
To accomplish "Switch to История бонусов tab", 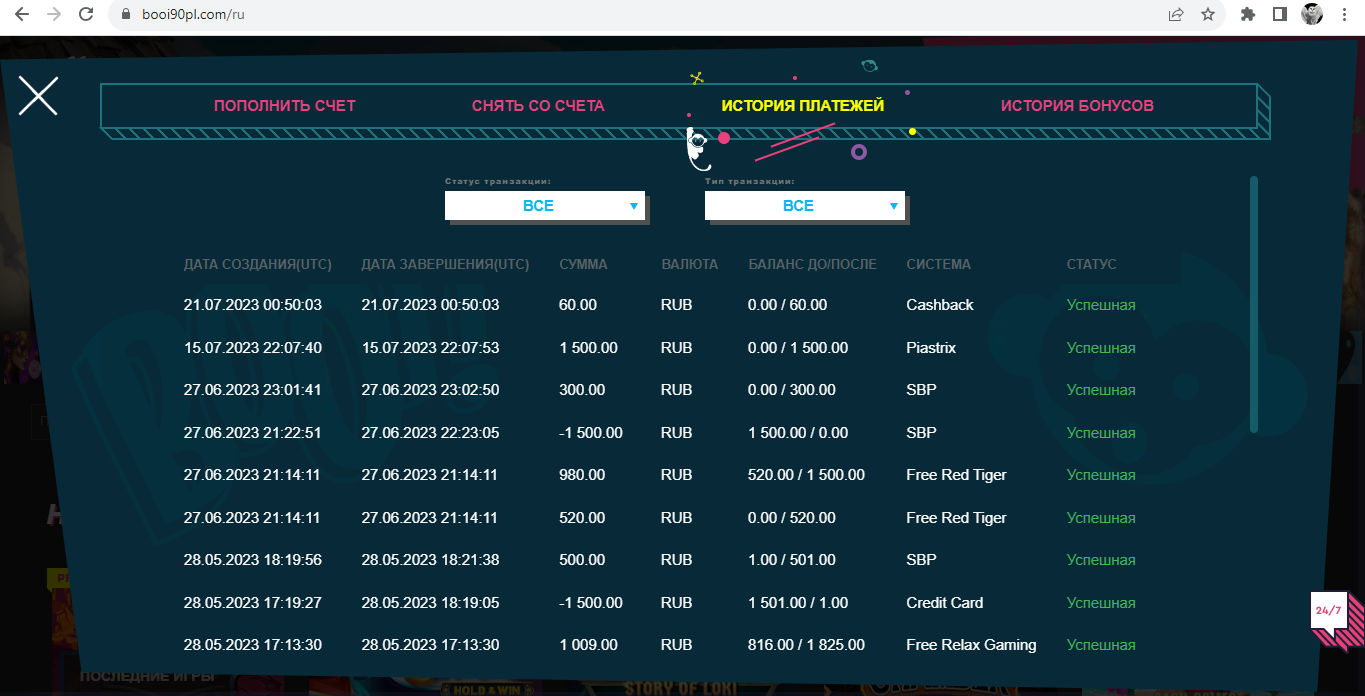I will tap(1077, 105).
